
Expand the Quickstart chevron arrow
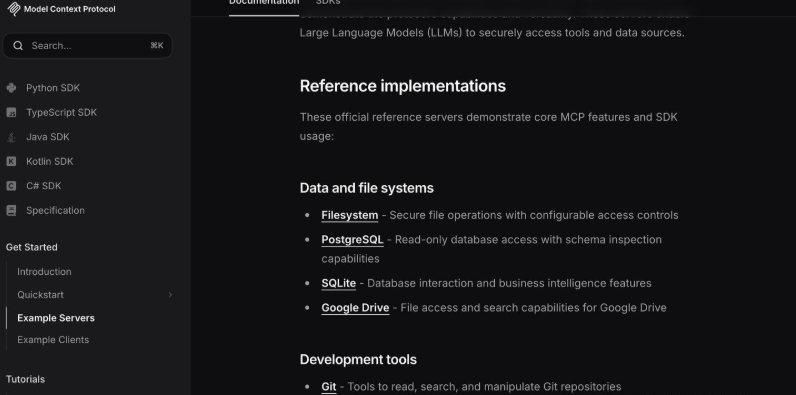click(x=170, y=294)
